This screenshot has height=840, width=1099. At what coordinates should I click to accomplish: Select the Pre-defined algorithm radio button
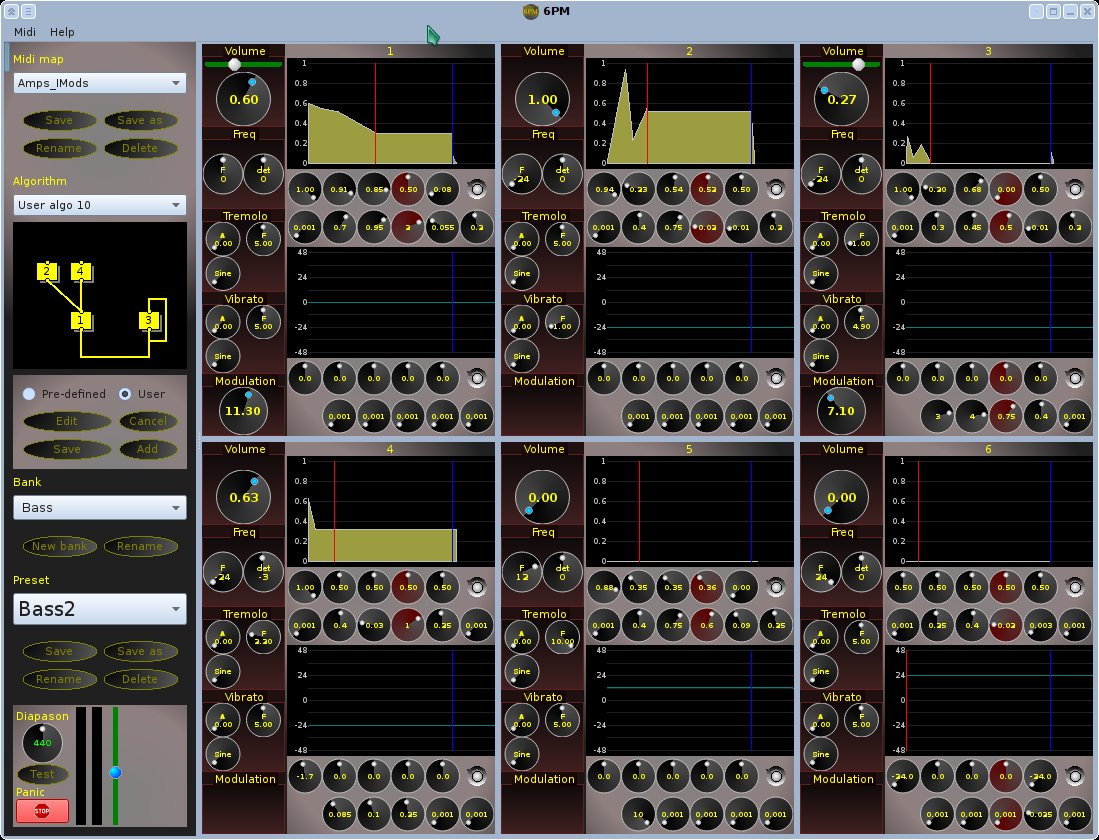click(29, 394)
